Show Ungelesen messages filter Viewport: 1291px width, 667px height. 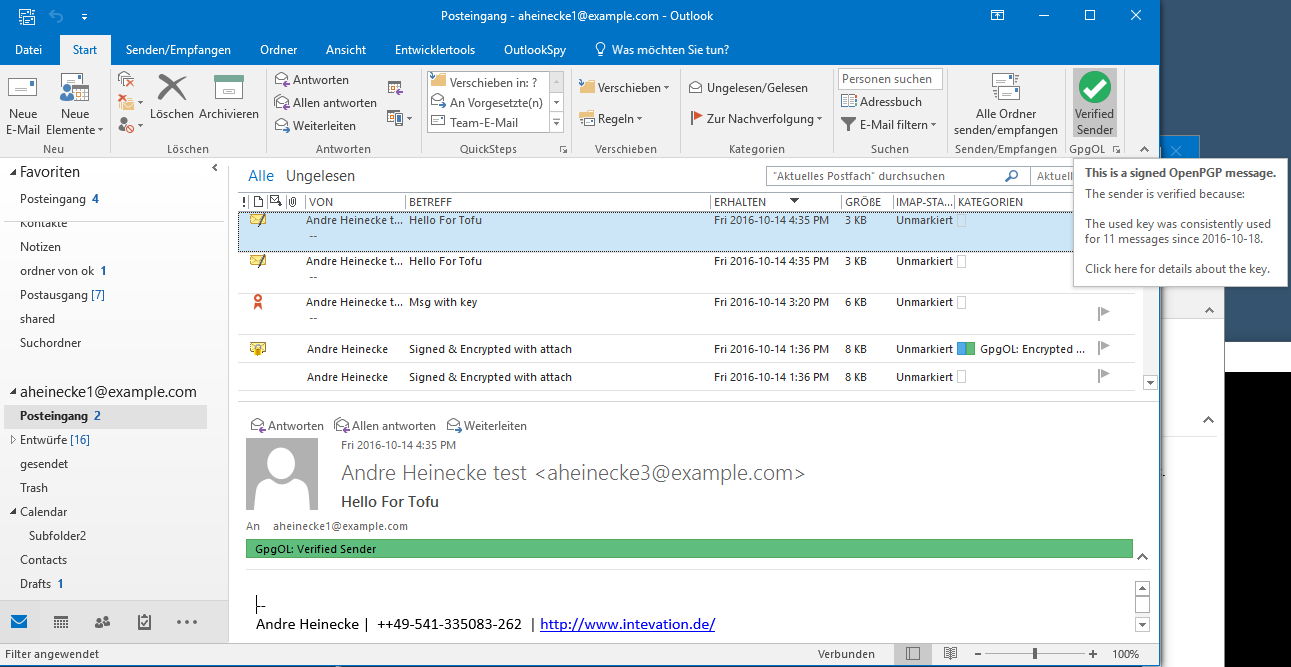320,176
